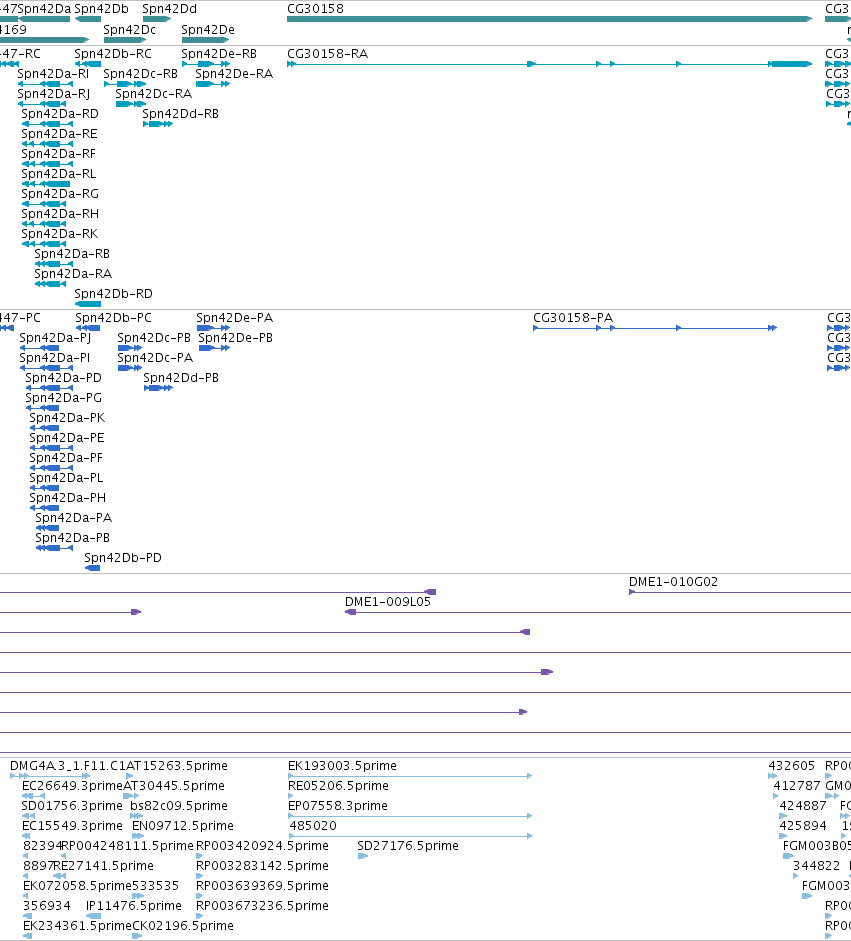
Task: Click Spn42Da-RE transcript label
Action: [59, 134]
